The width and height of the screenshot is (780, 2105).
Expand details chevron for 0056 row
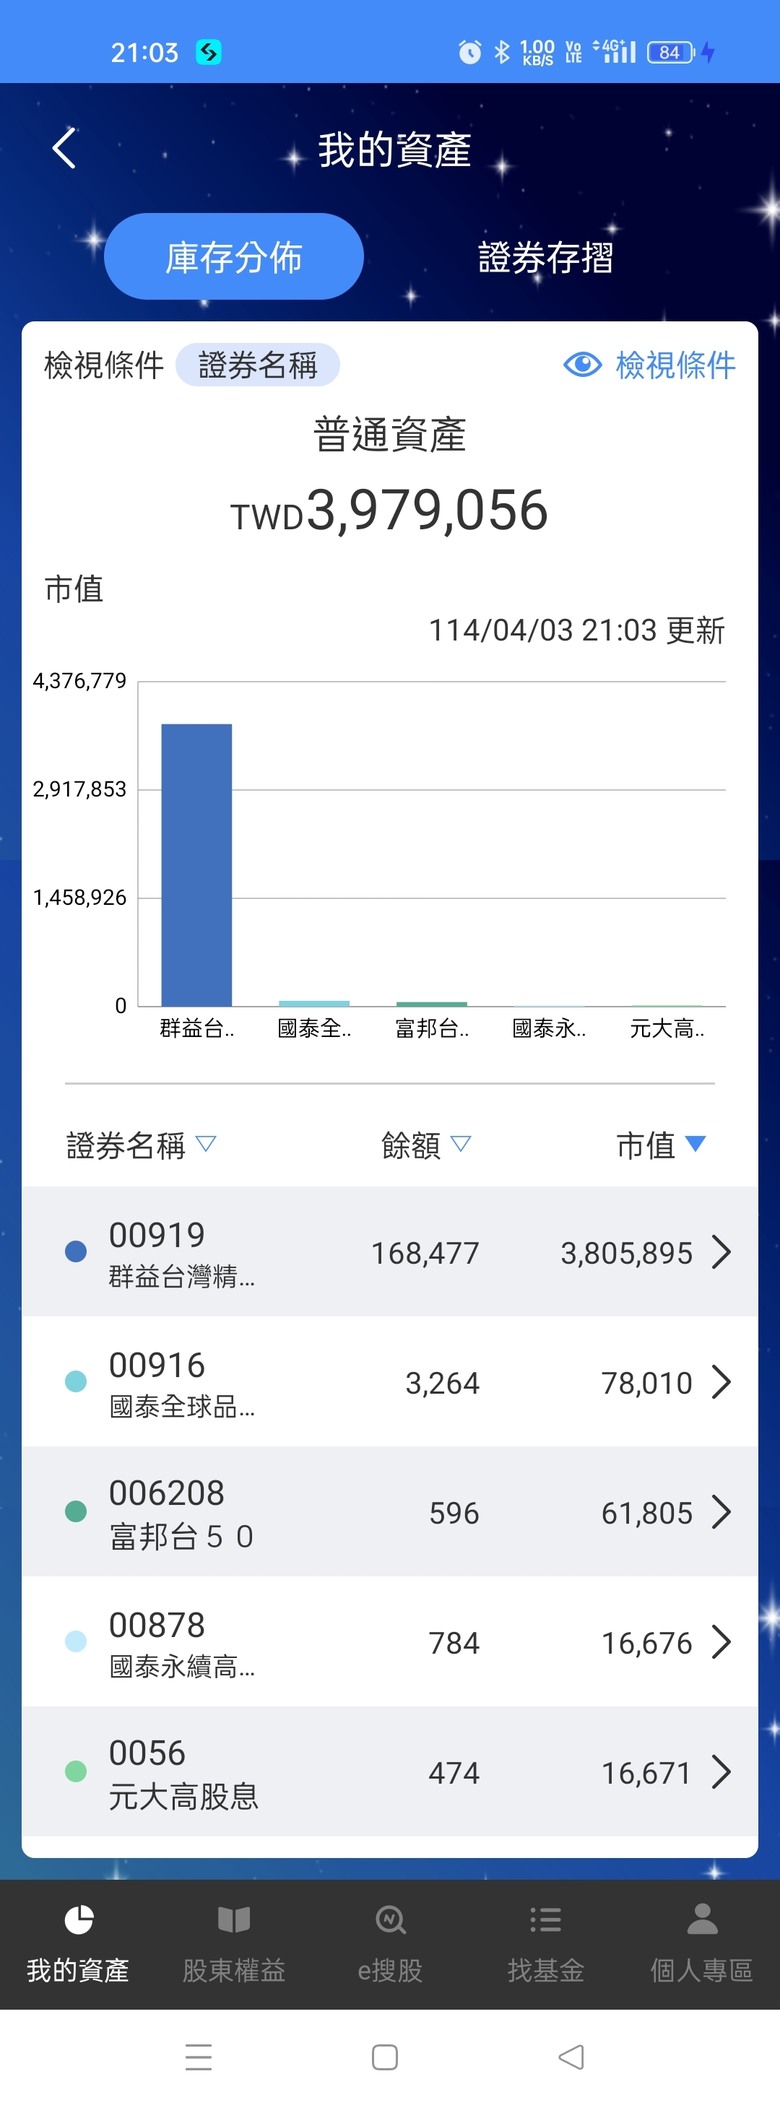coord(721,1771)
